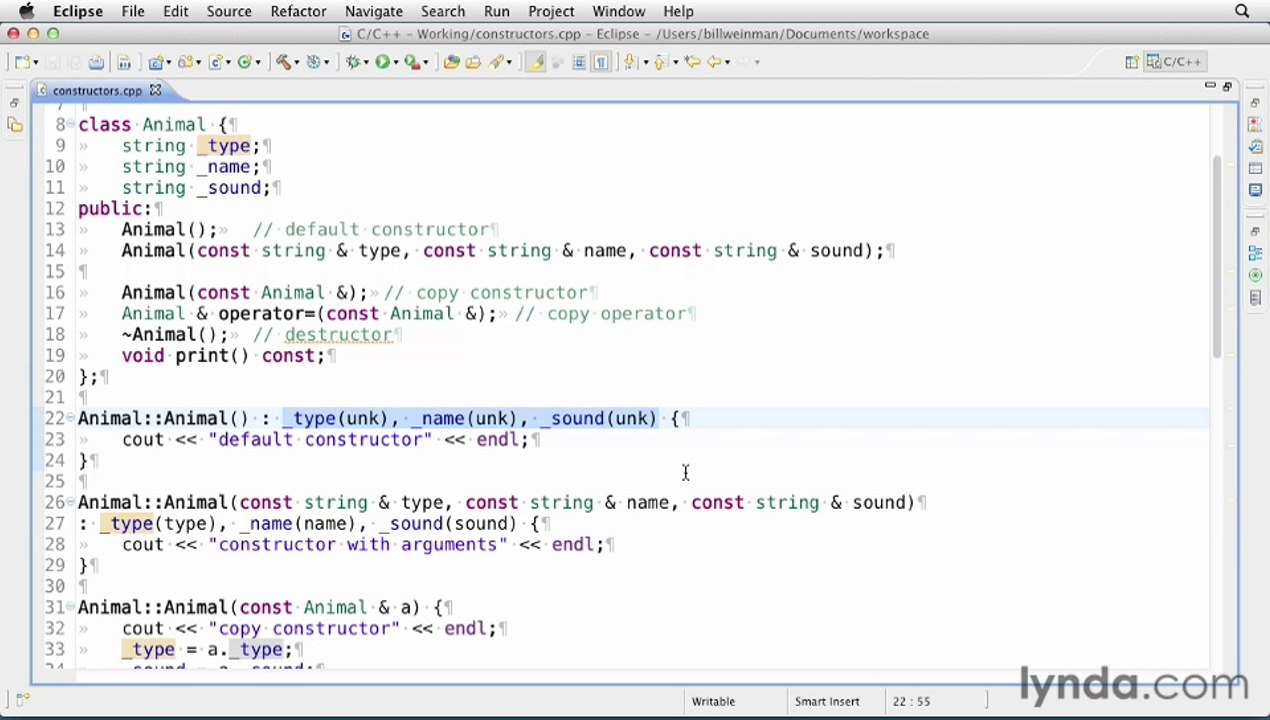
Task: Open the Console view from right trim
Action: tap(1255, 190)
